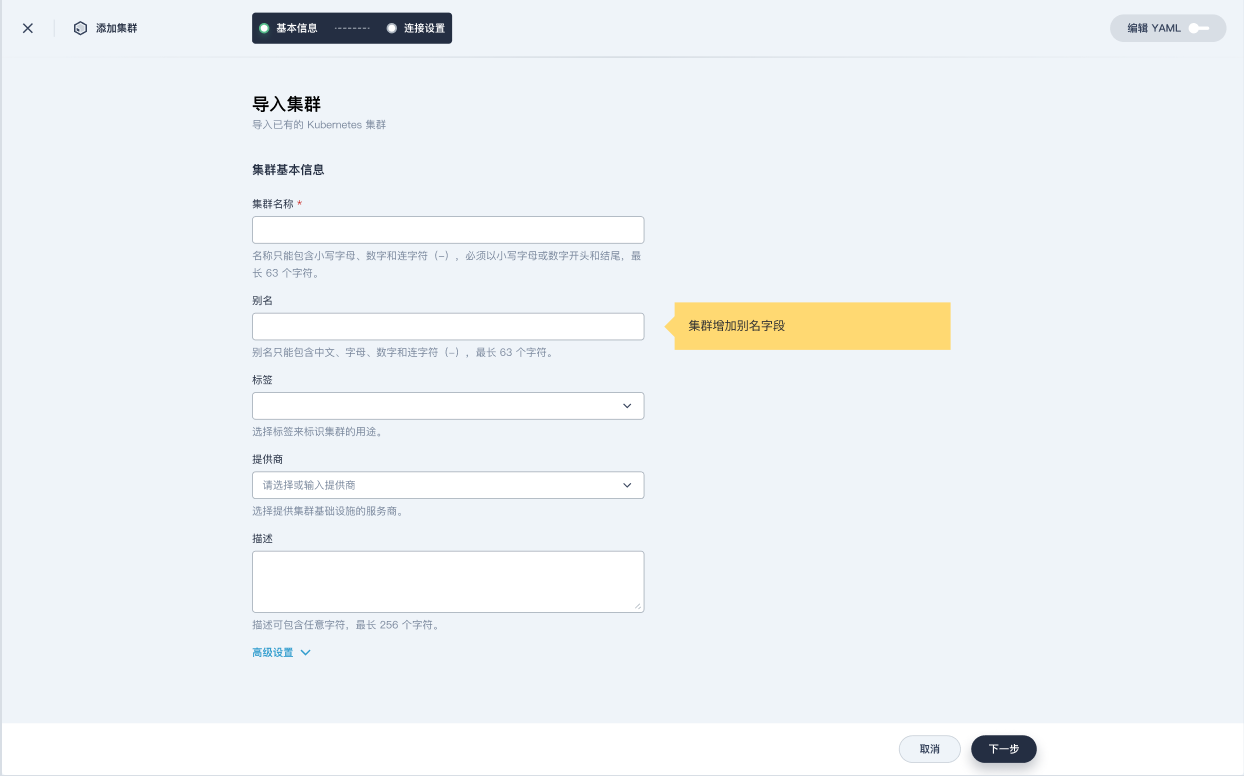Open the 标签 dropdown
The image size is (1244, 776).
click(x=448, y=406)
